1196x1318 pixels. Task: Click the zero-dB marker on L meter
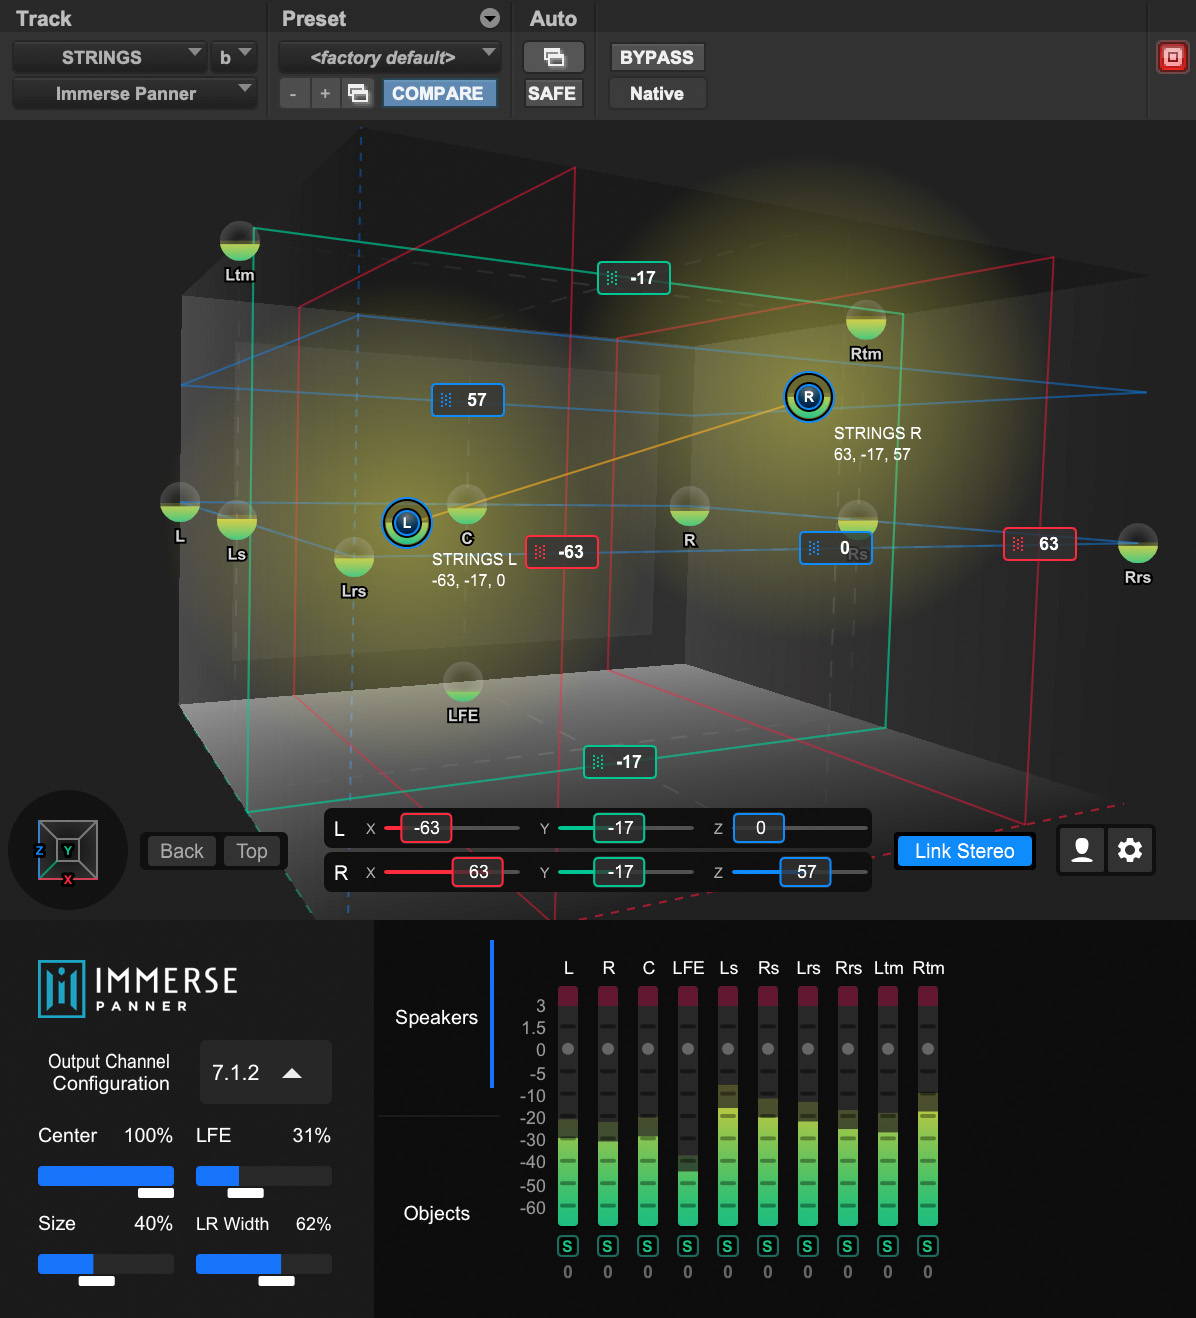568,1049
